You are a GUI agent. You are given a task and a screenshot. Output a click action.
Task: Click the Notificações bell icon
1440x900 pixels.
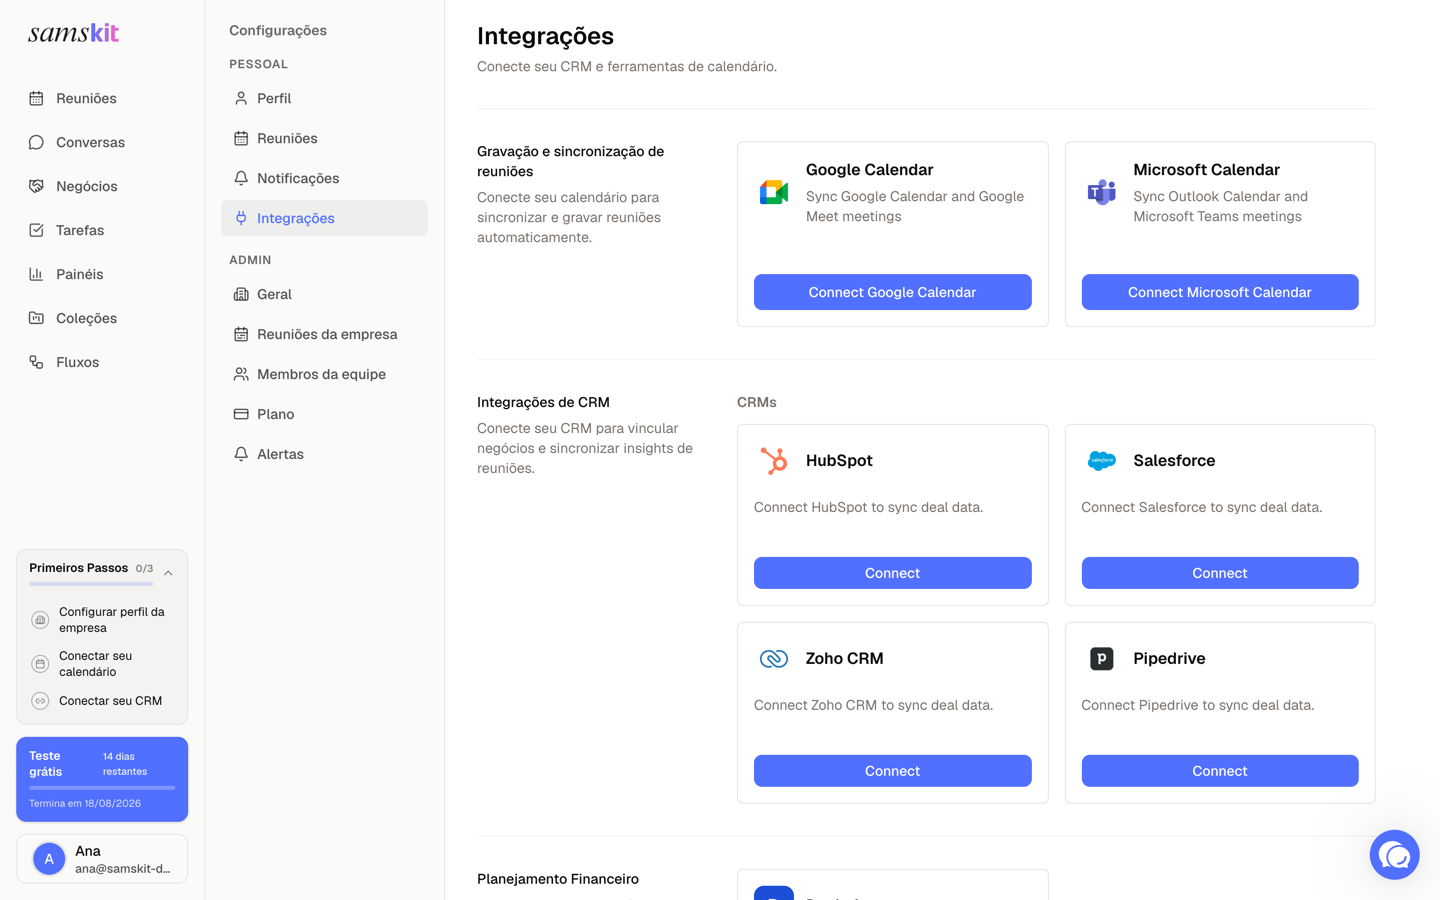click(x=241, y=178)
